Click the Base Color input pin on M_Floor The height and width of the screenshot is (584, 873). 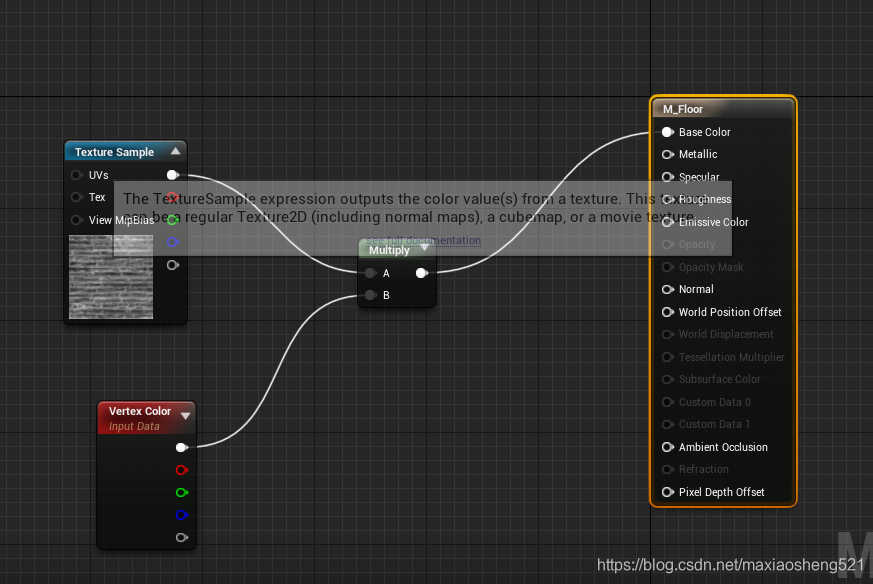pyautogui.click(x=668, y=132)
